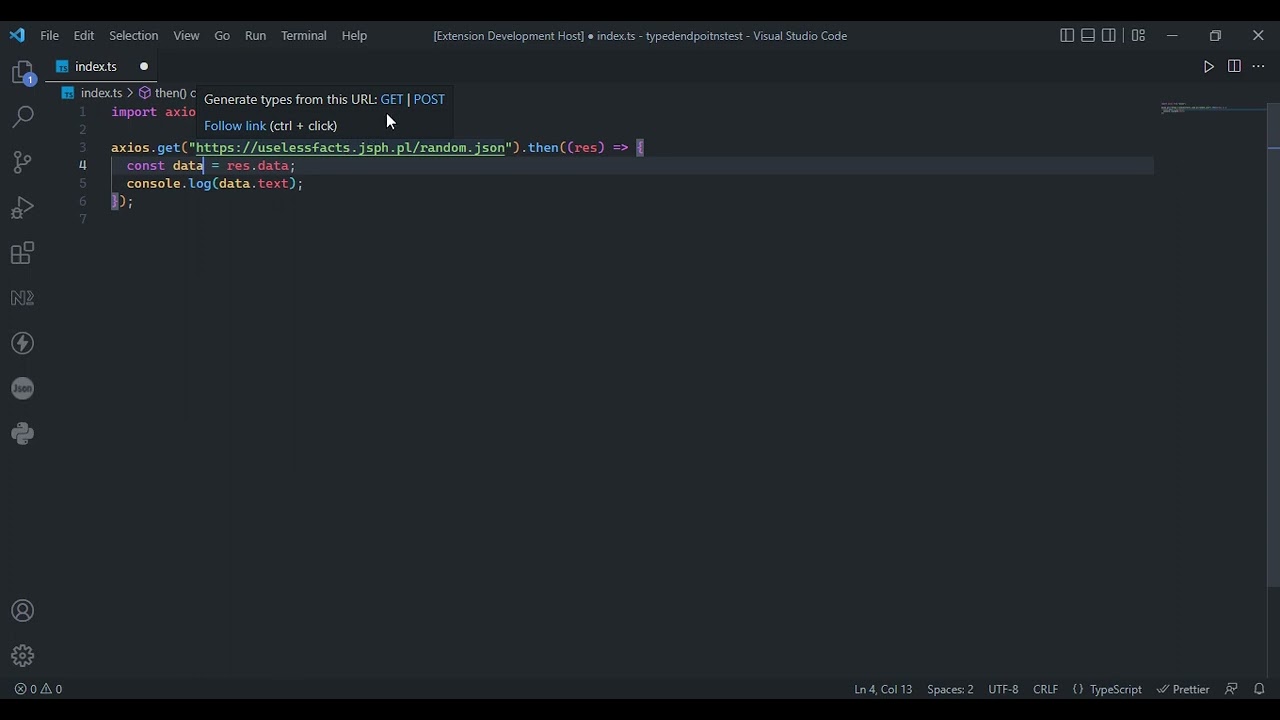Screen dimensions: 1280x720
Task: Click Ln 4, Col 13 in status bar
Action: [883, 689]
